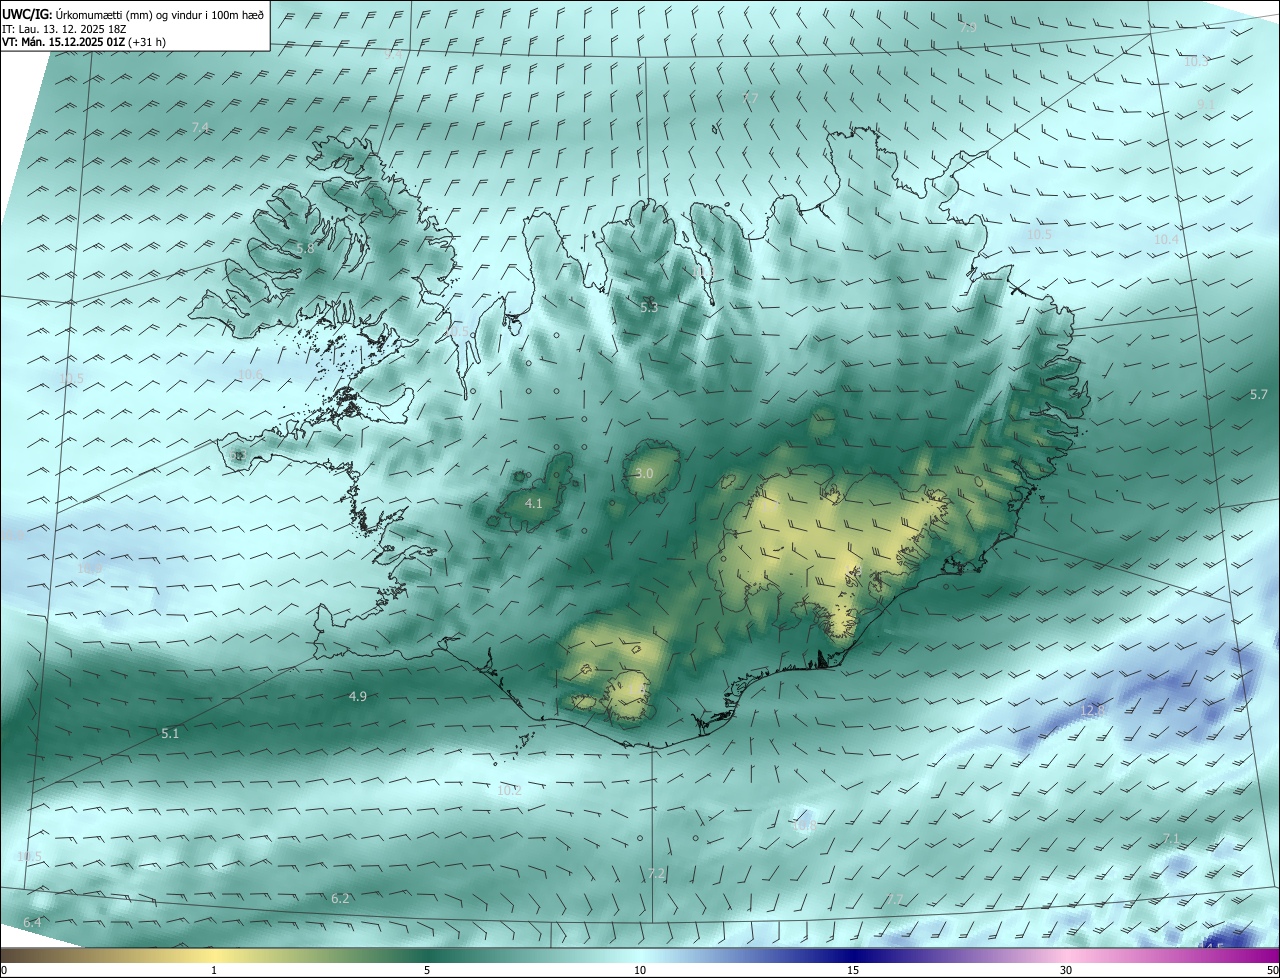
Task: Click the map value '5.3' in north Iceland
Action: point(649,307)
